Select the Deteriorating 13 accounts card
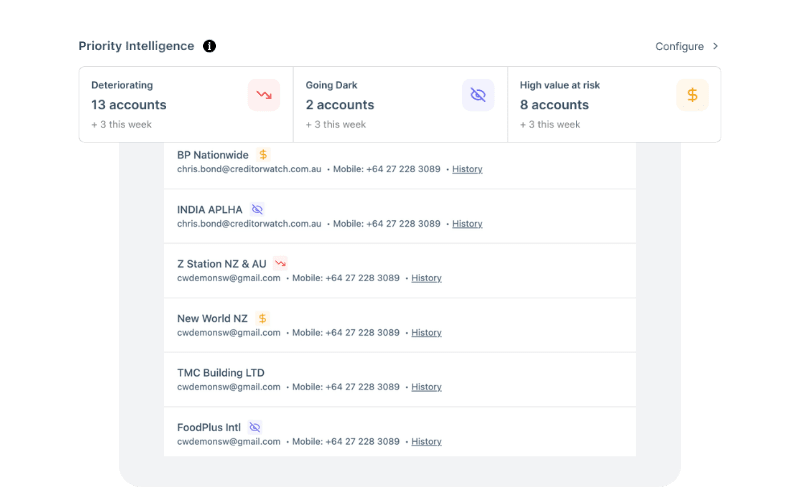 [185, 104]
